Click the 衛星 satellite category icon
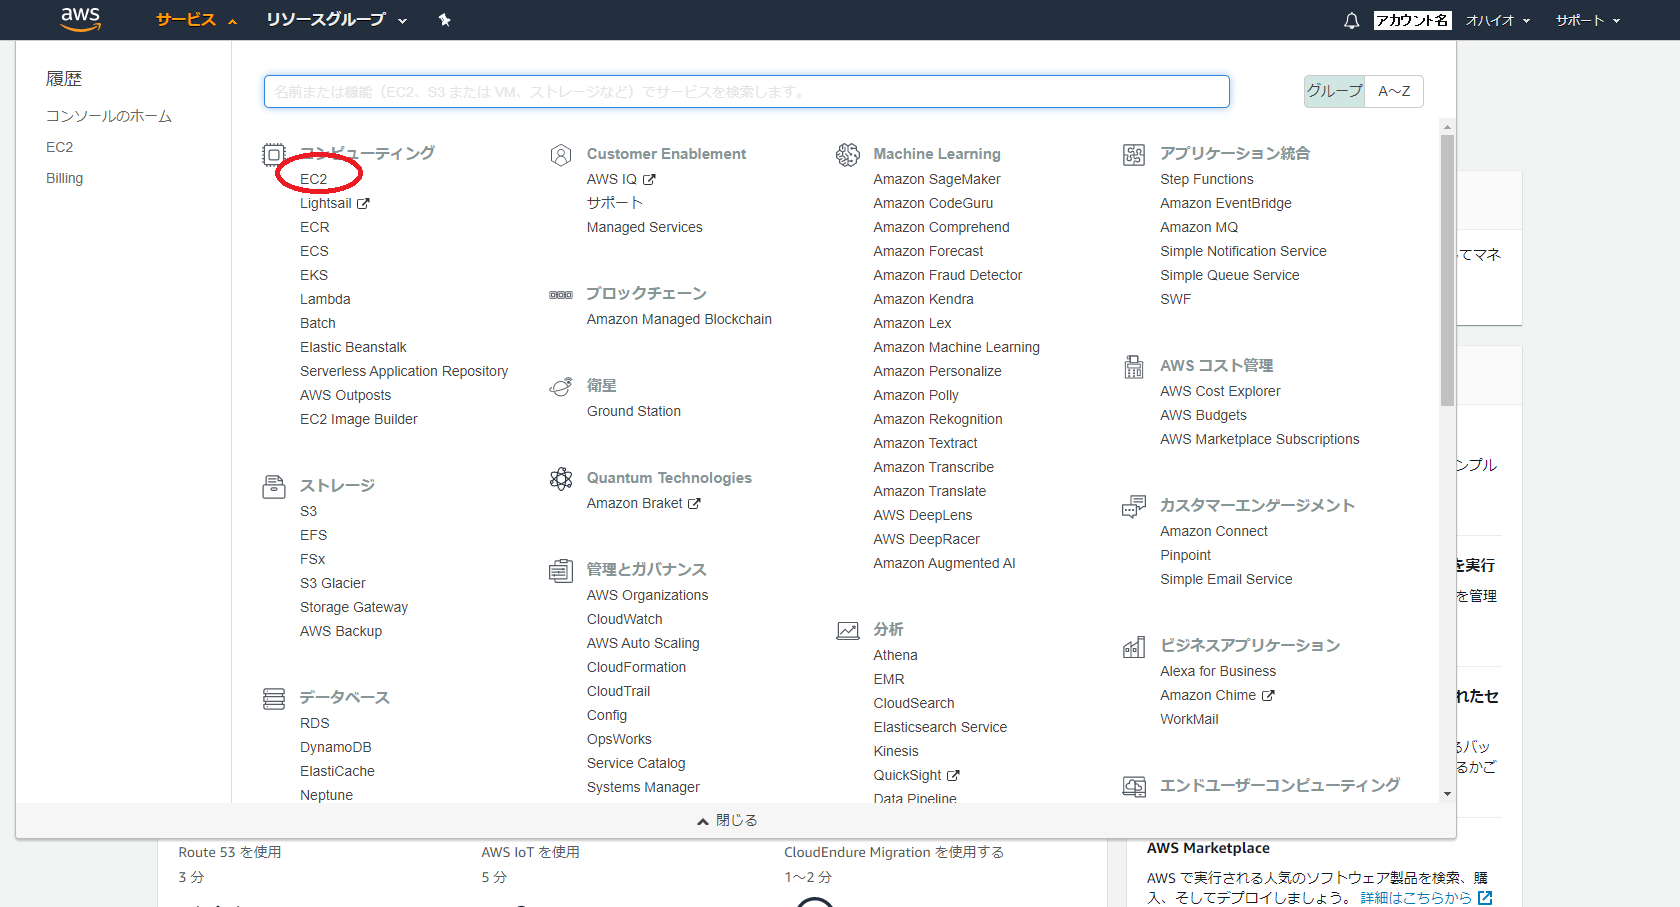 coord(561,386)
